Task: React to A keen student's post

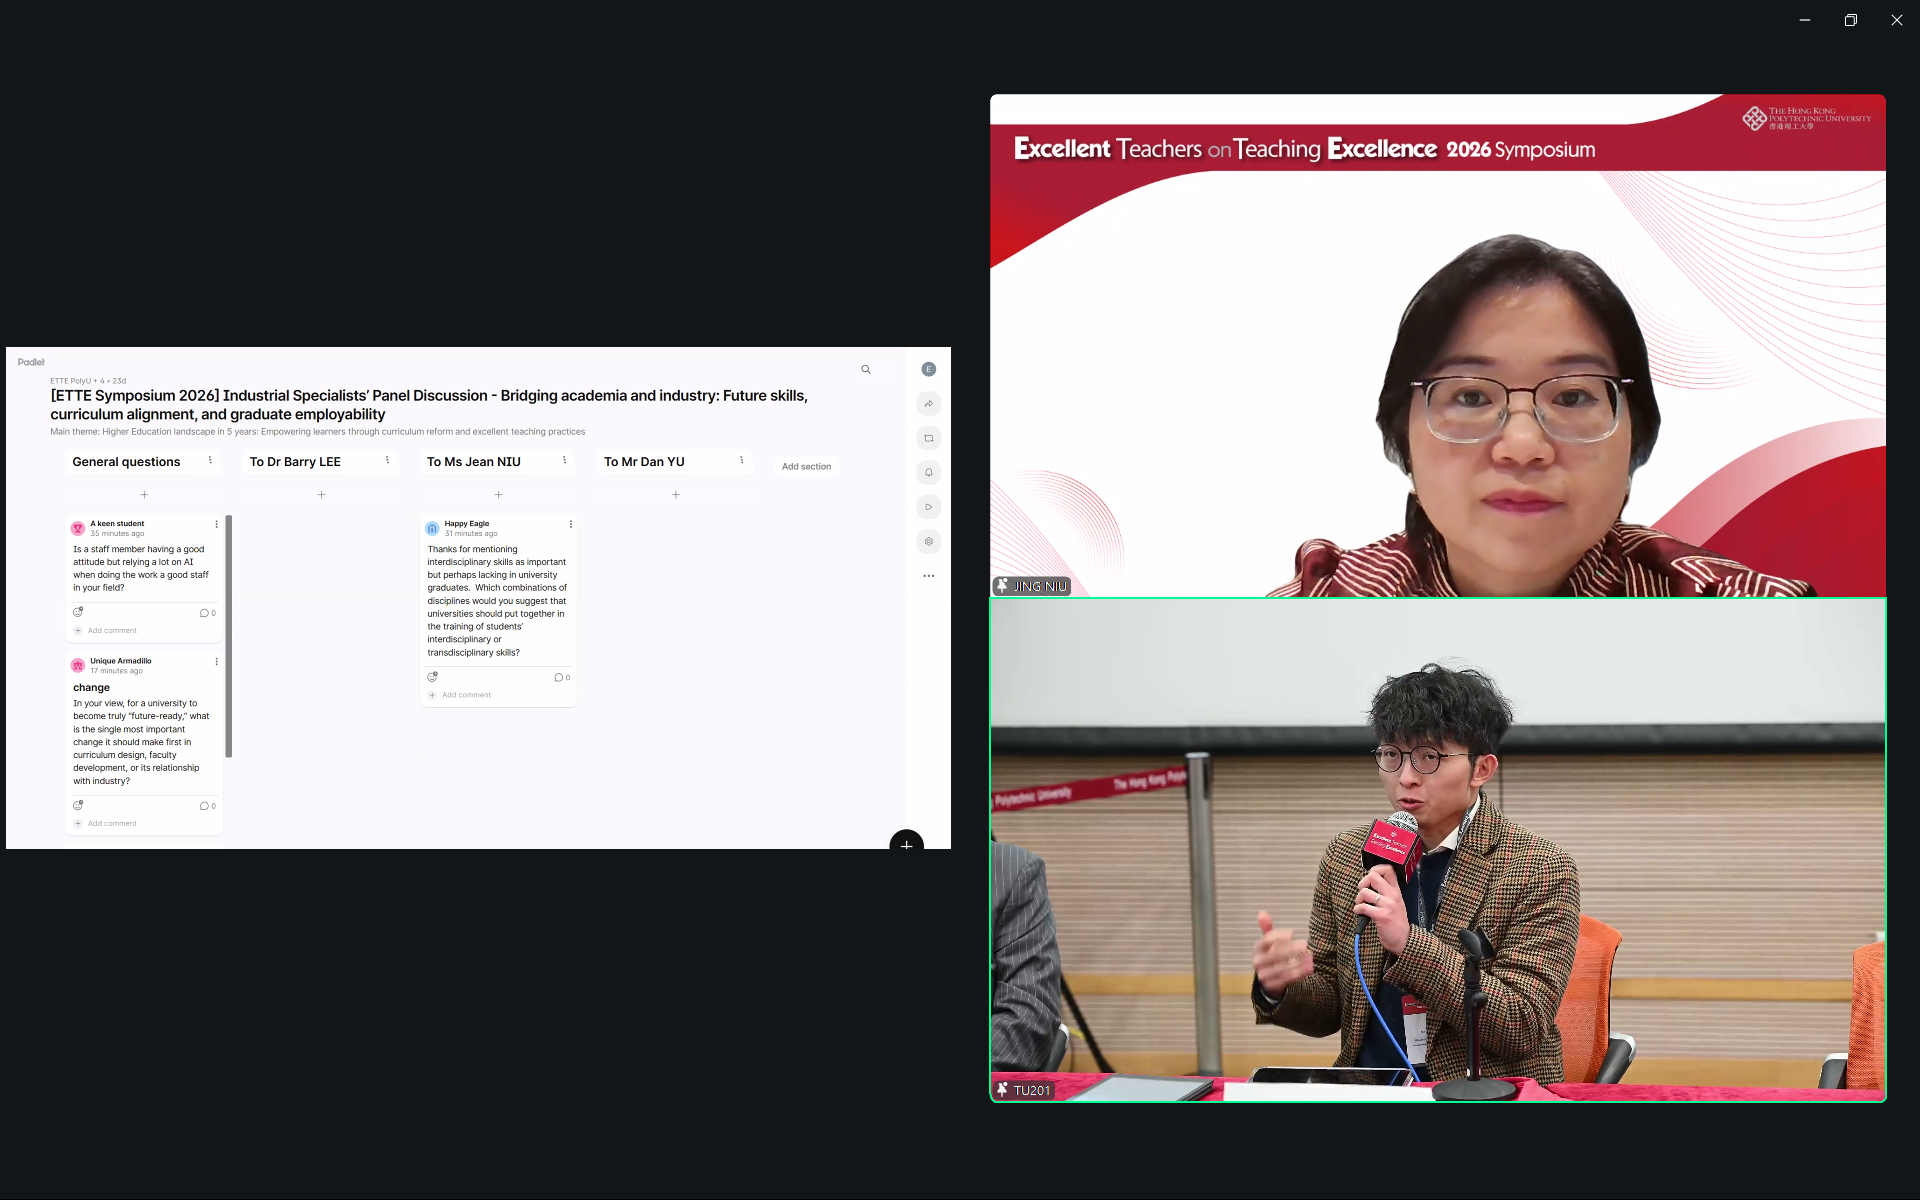Action: [78, 612]
